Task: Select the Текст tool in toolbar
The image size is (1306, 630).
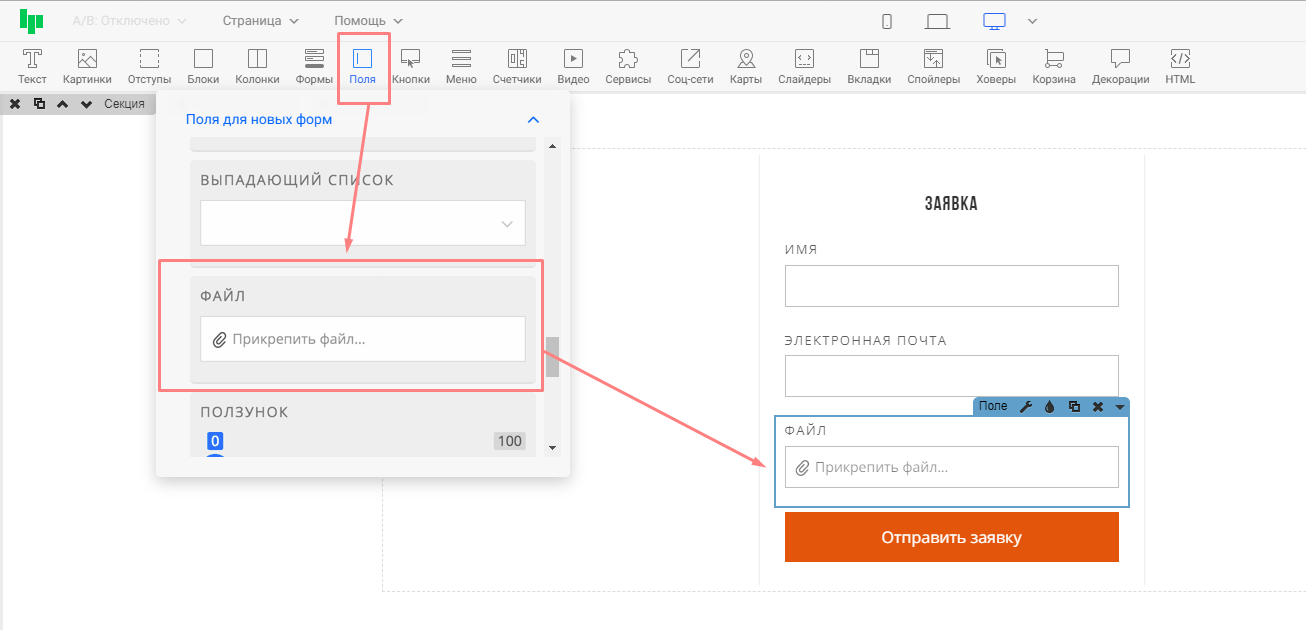Action: tap(32, 66)
